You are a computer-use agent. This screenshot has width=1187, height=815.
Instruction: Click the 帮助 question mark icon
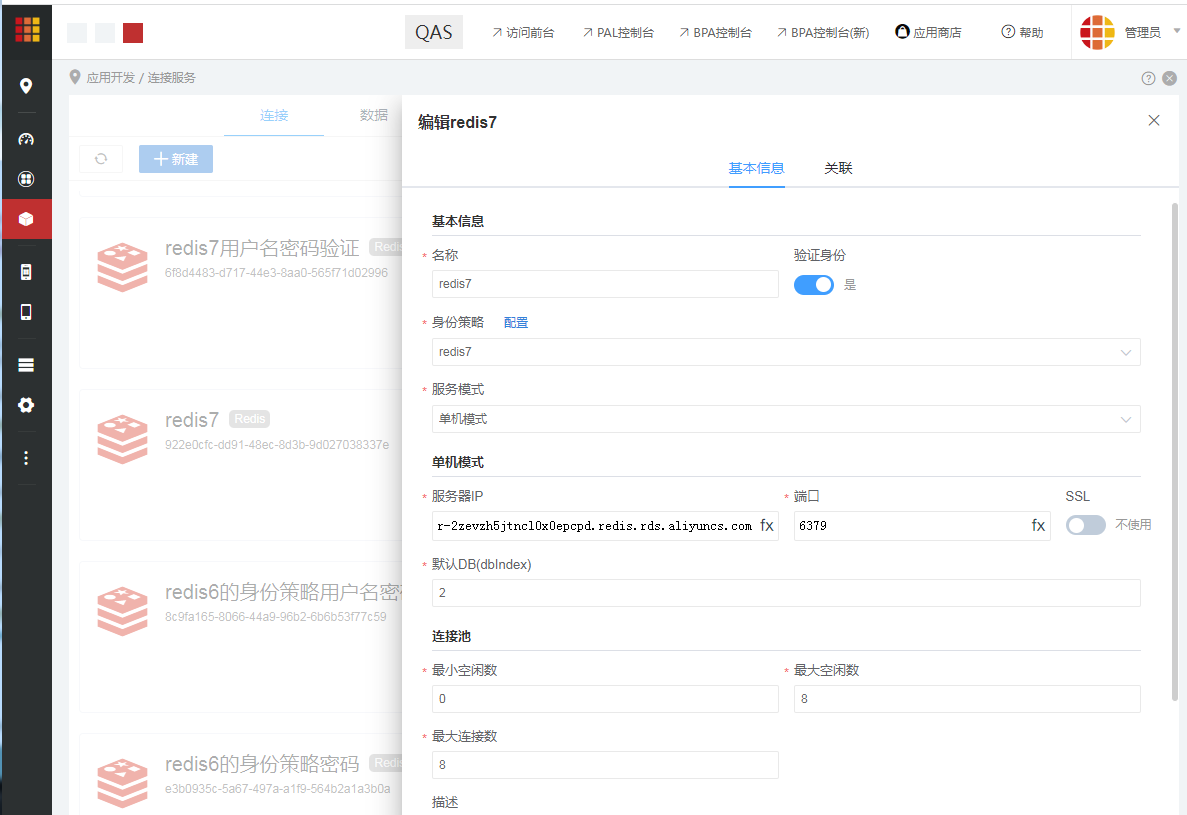(1008, 32)
